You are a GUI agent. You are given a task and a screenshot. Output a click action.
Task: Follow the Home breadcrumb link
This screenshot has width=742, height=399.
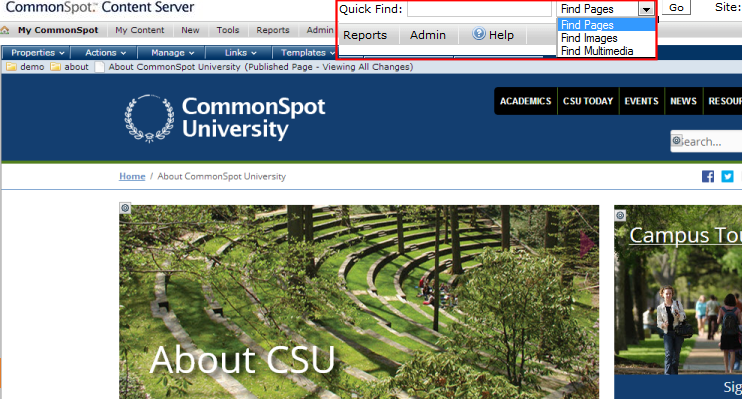tap(132, 176)
